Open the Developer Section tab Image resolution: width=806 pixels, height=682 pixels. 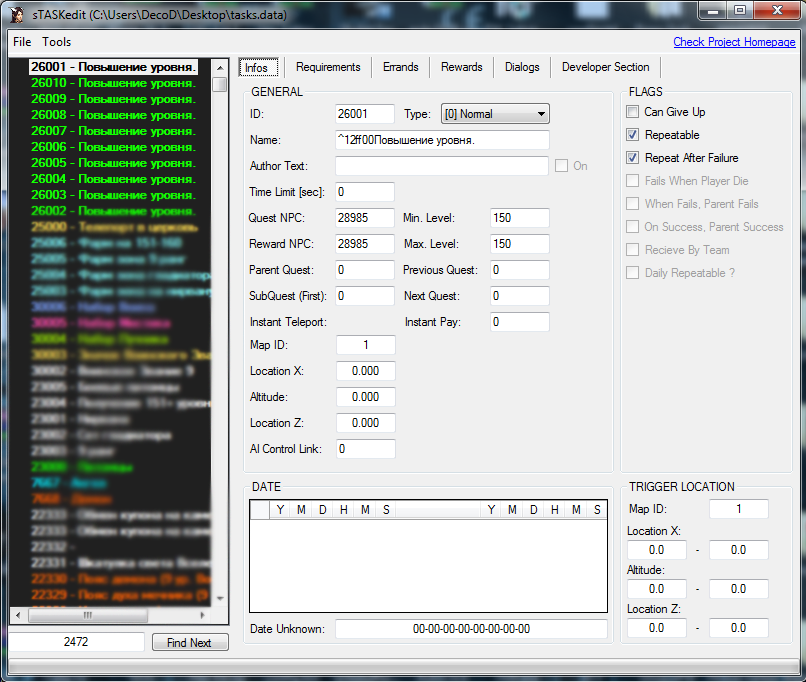605,67
